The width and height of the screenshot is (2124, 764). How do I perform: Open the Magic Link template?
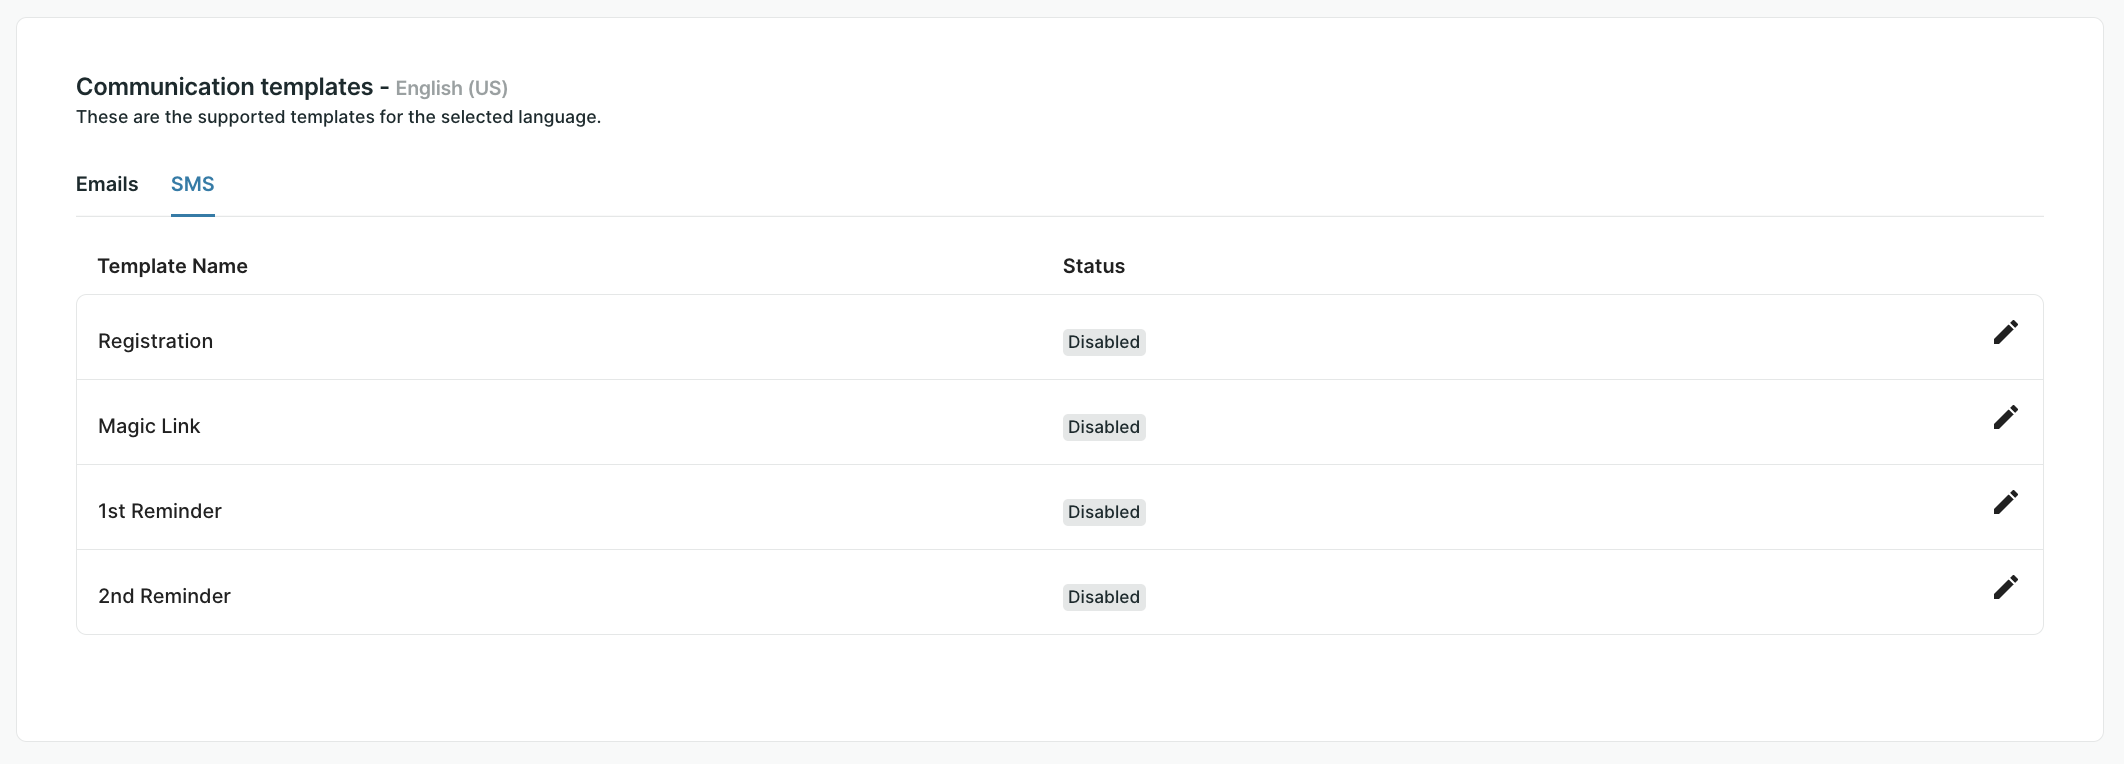(x=148, y=425)
